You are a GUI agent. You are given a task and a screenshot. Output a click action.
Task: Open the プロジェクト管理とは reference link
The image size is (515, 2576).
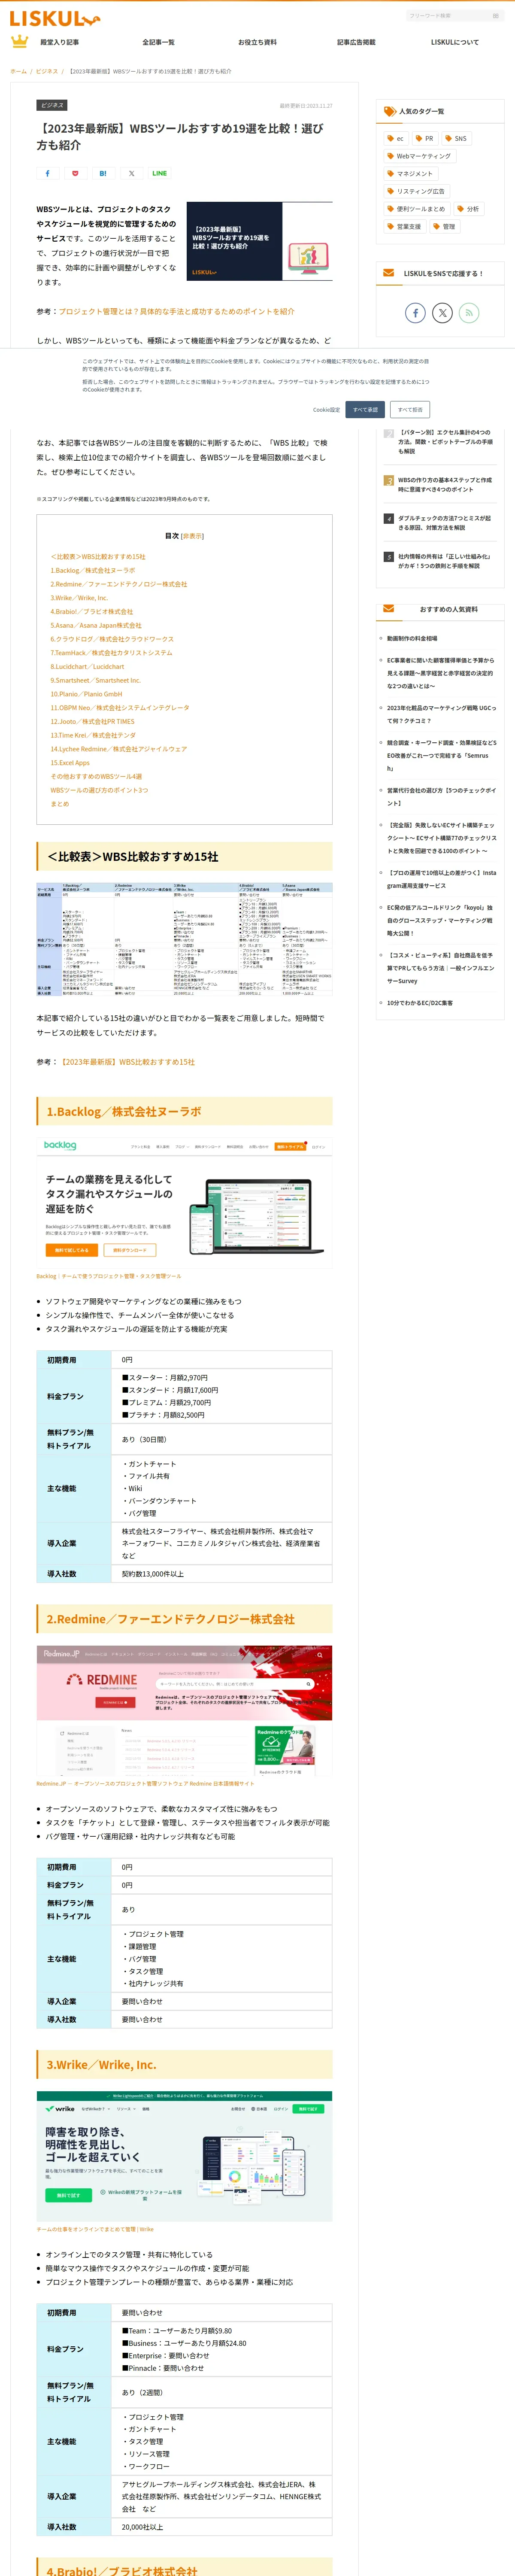176,311
